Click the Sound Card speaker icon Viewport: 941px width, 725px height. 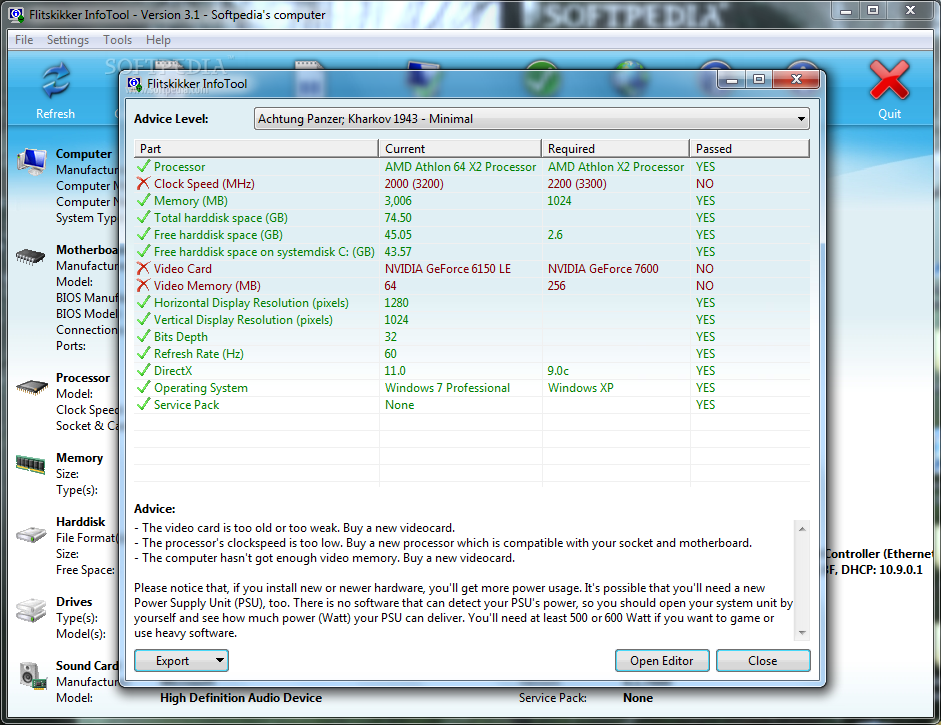pyautogui.click(x=32, y=675)
